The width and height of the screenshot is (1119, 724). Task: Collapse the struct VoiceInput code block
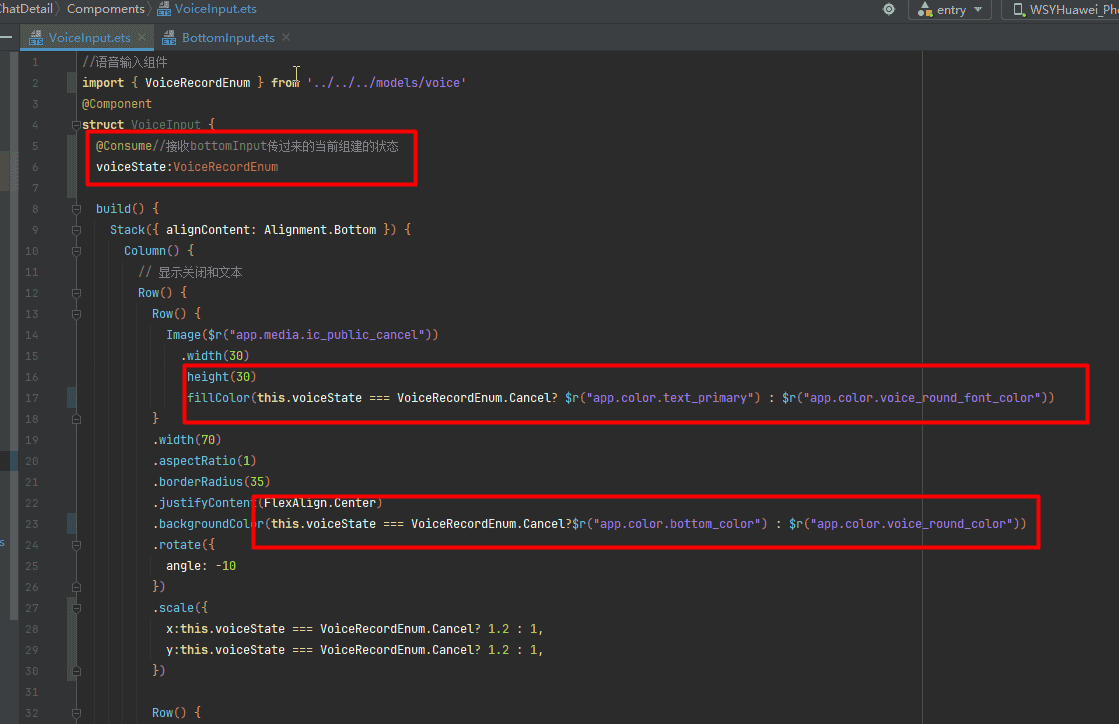pyautogui.click(x=75, y=125)
